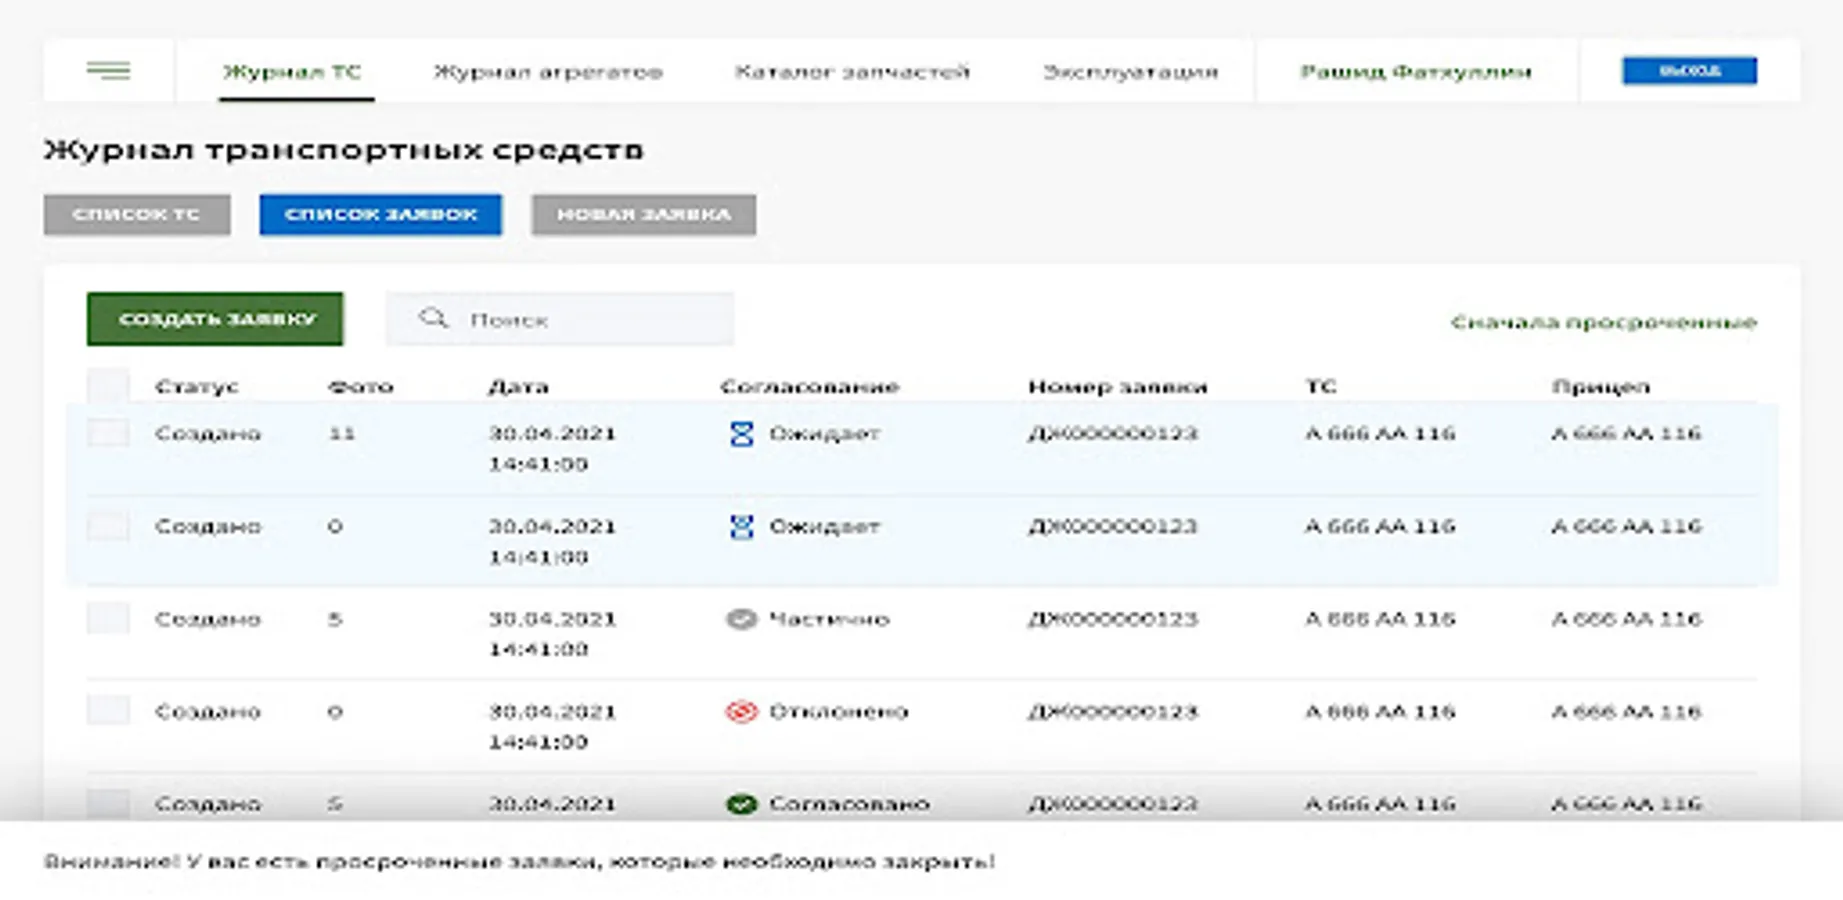Image resolution: width=1843 pixels, height=900 pixels.
Task: Click the blue Выход button
Action: pyautogui.click(x=1689, y=70)
